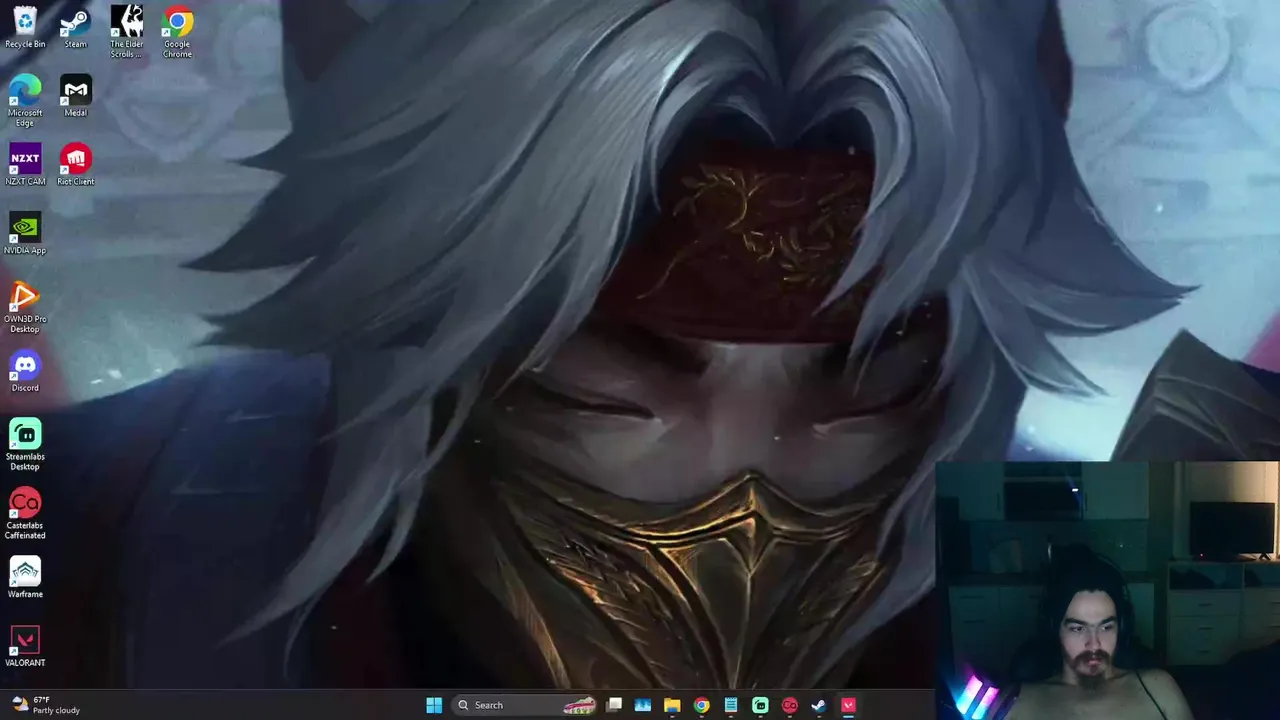
Task: Switch to VALORANT in the taskbar
Action: click(848, 705)
